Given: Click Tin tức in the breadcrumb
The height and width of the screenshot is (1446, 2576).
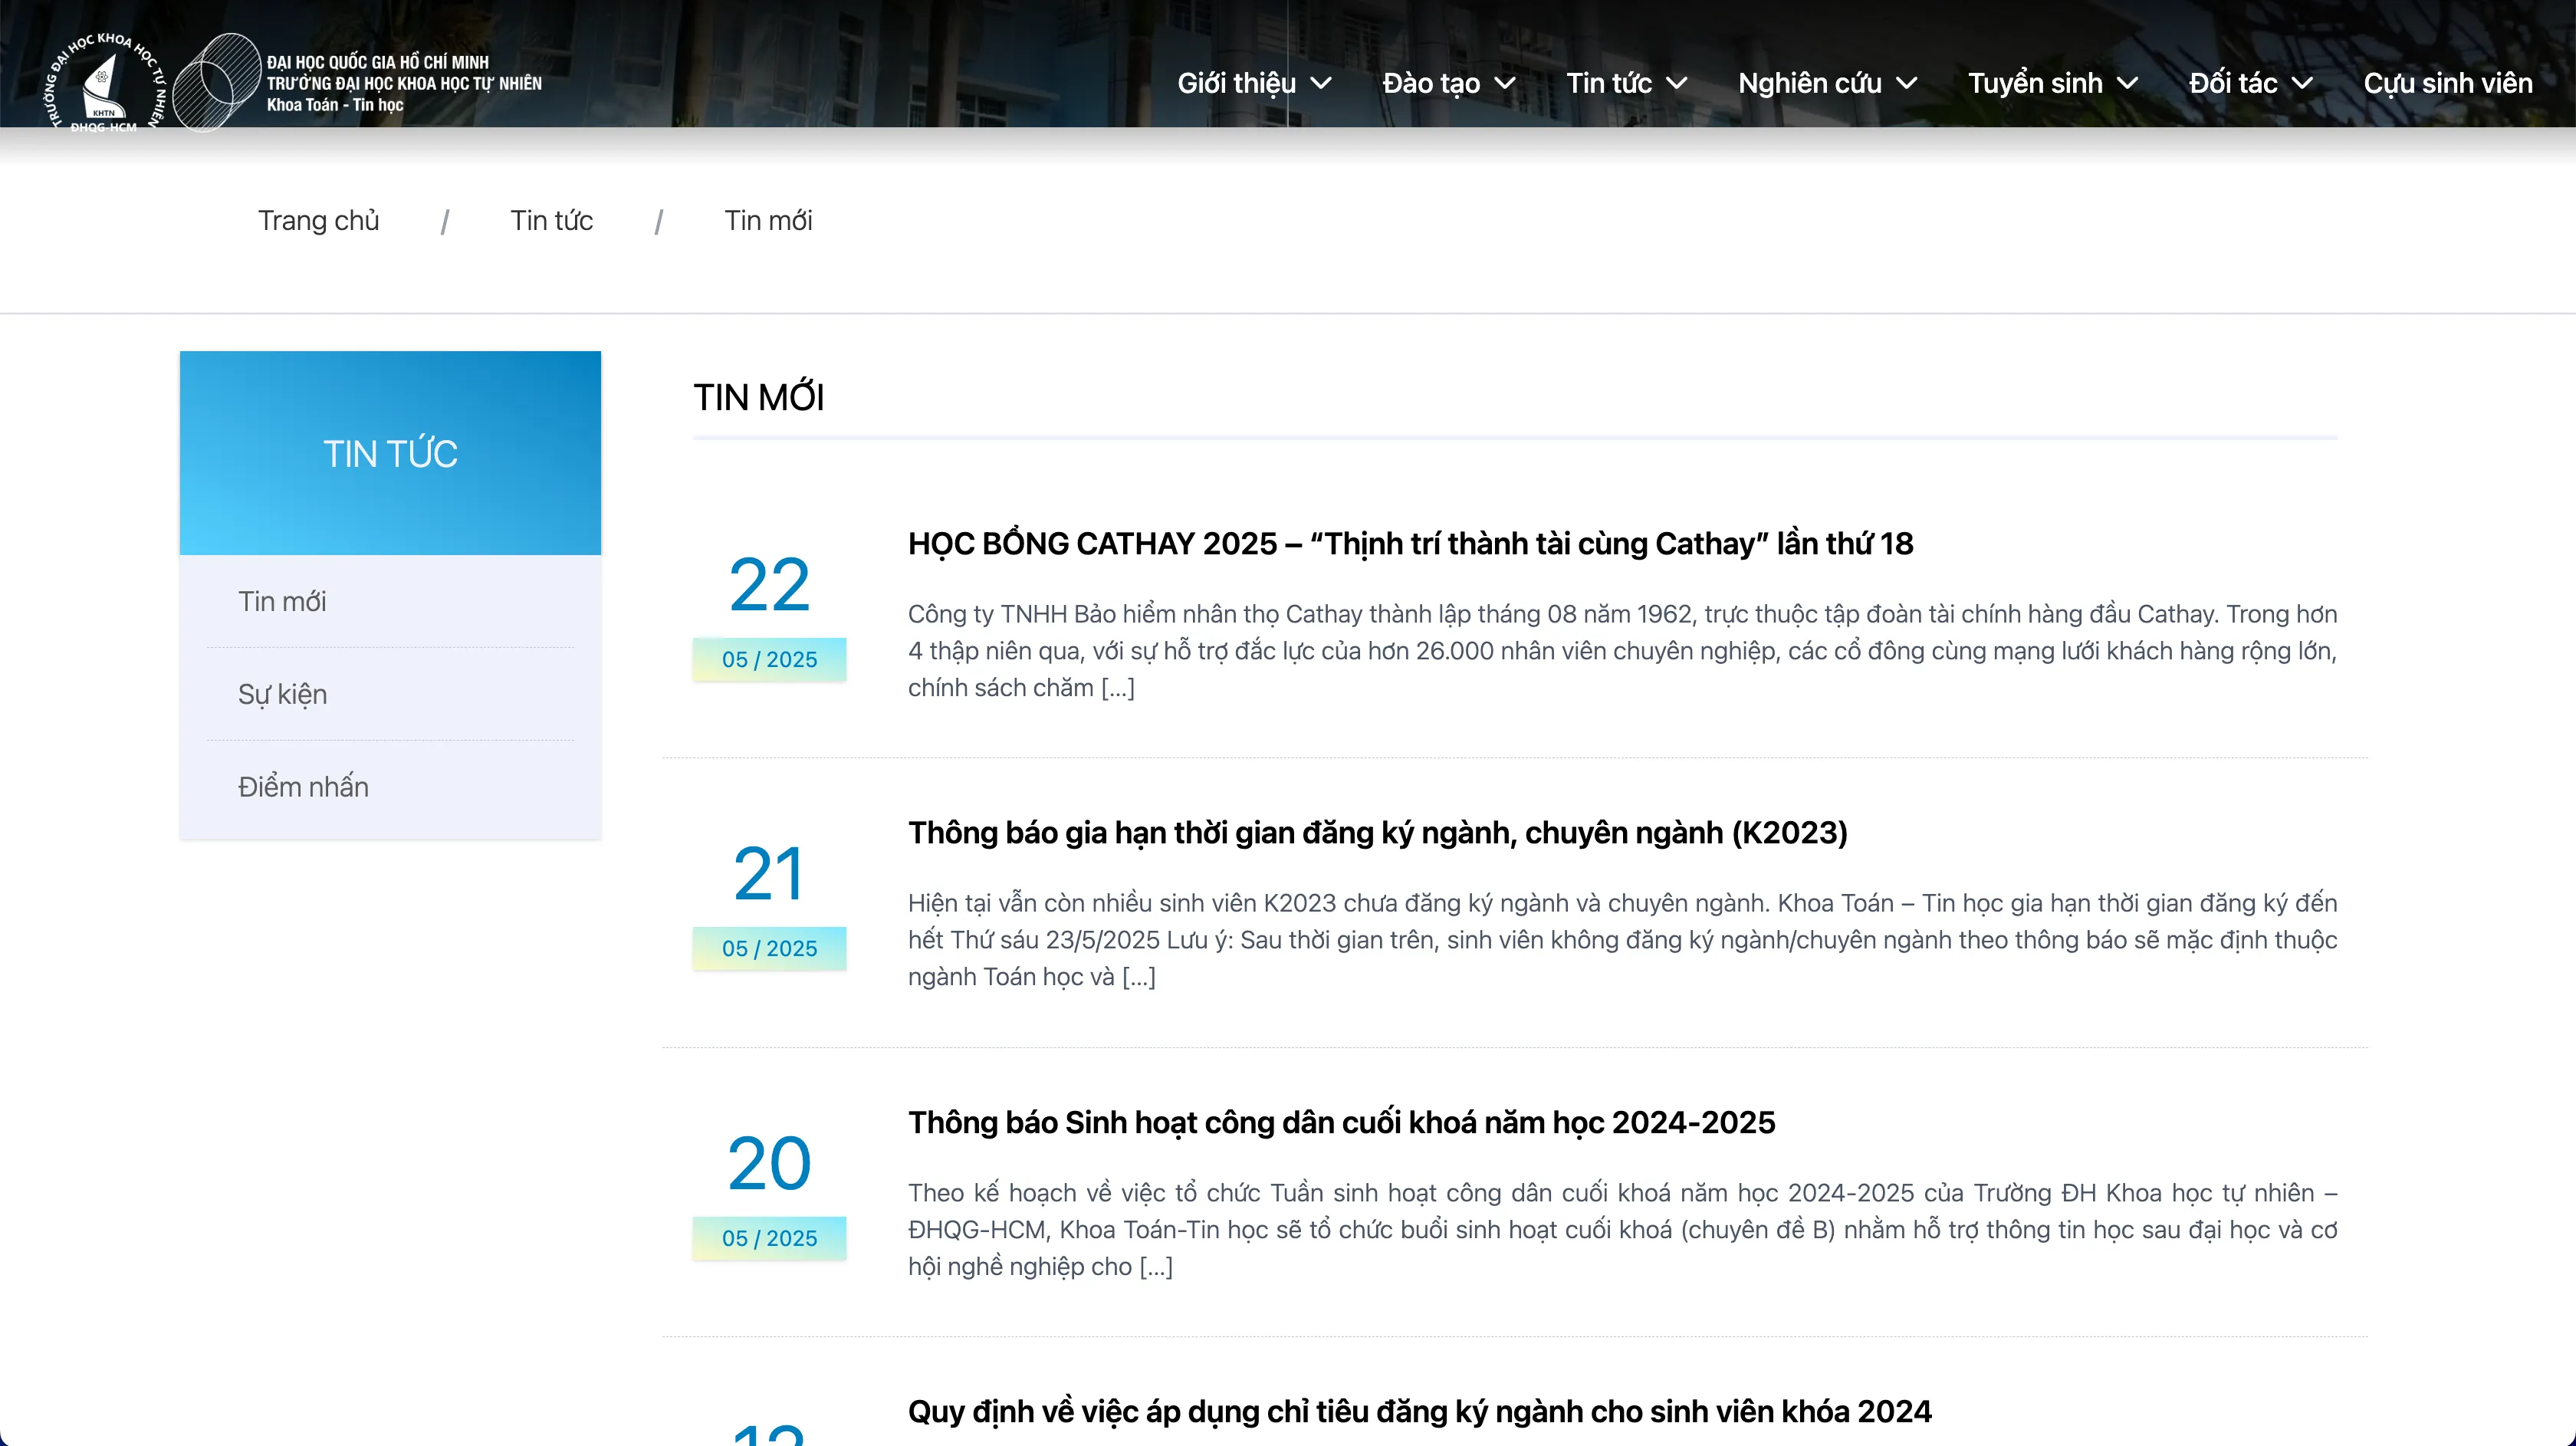Looking at the screenshot, I should point(551,220).
